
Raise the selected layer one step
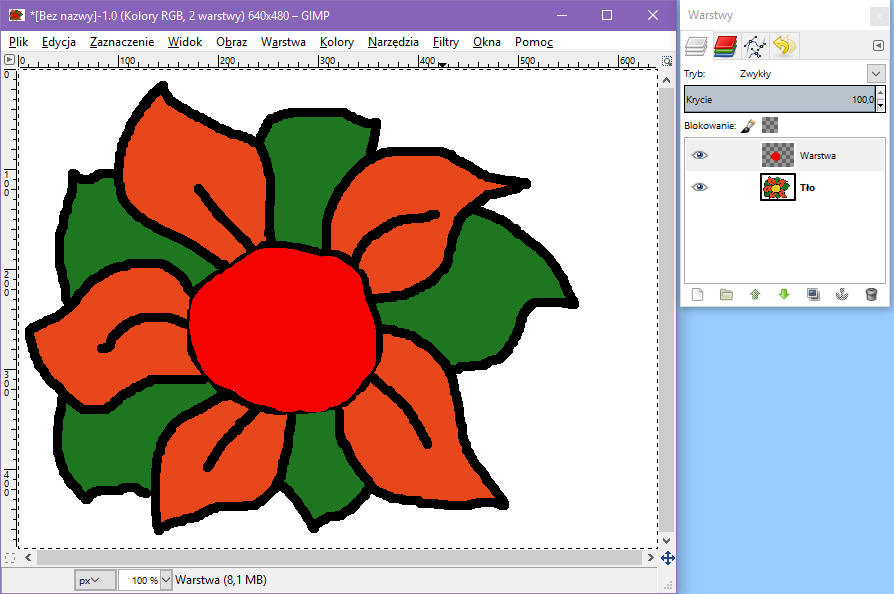(755, 294)
